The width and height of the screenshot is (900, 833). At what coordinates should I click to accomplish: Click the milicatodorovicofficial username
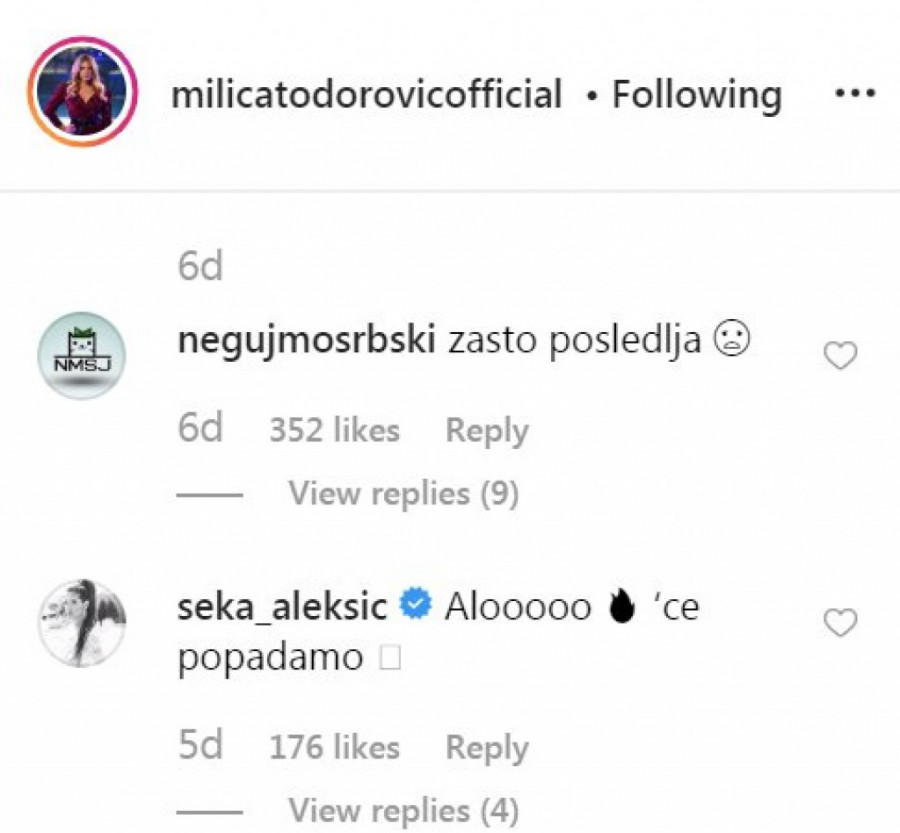(x=367, y=95)
